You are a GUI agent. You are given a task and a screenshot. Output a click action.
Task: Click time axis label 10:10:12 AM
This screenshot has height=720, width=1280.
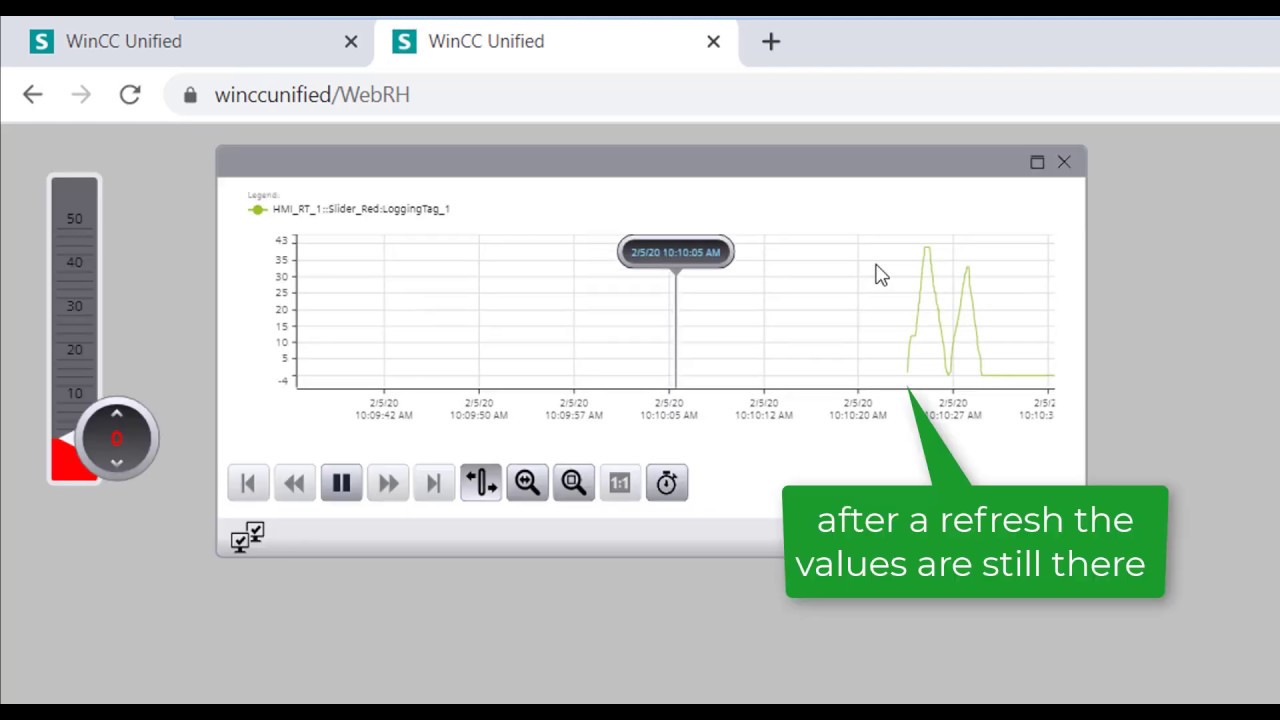764,409
